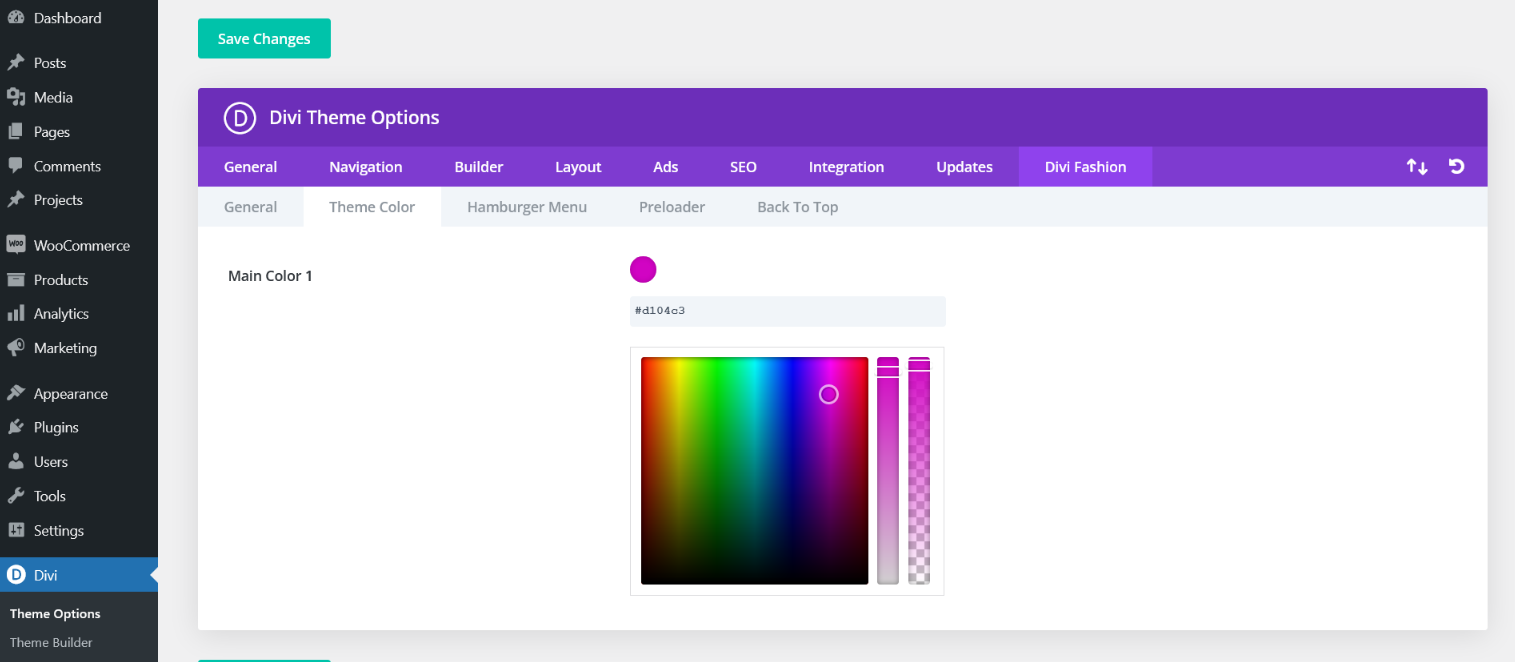The width and height of the screenshot is (1515, 662).
Task: Select the Divi Fashion tab
Action: tap(1085, 167)
